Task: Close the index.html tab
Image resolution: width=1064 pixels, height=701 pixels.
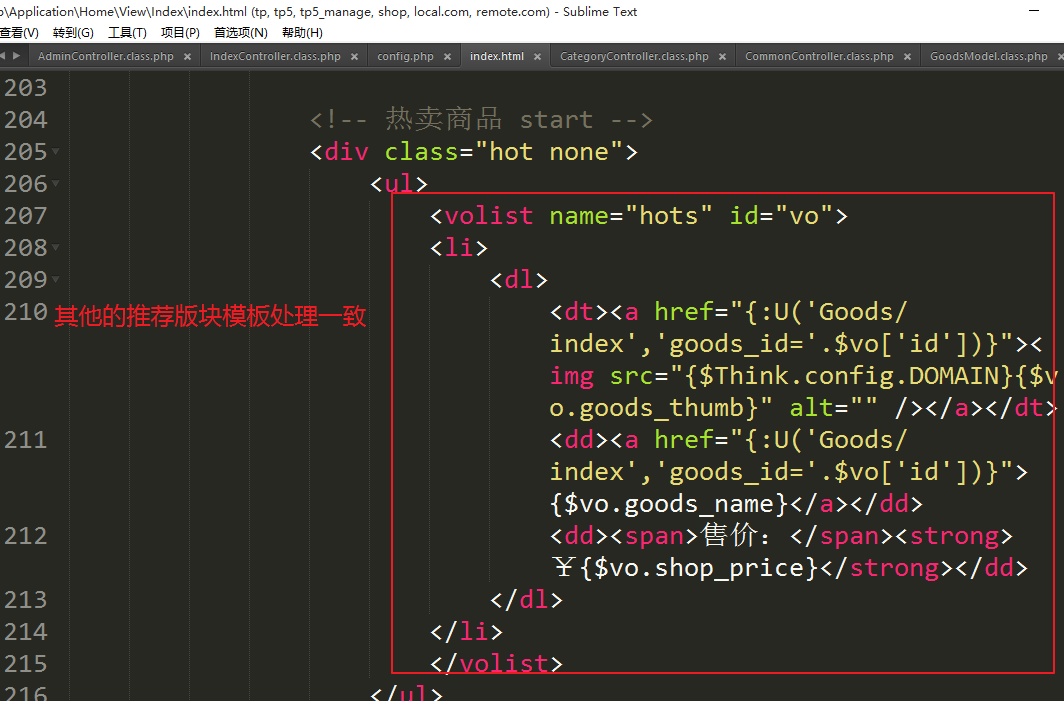Action: pos(538,57)
